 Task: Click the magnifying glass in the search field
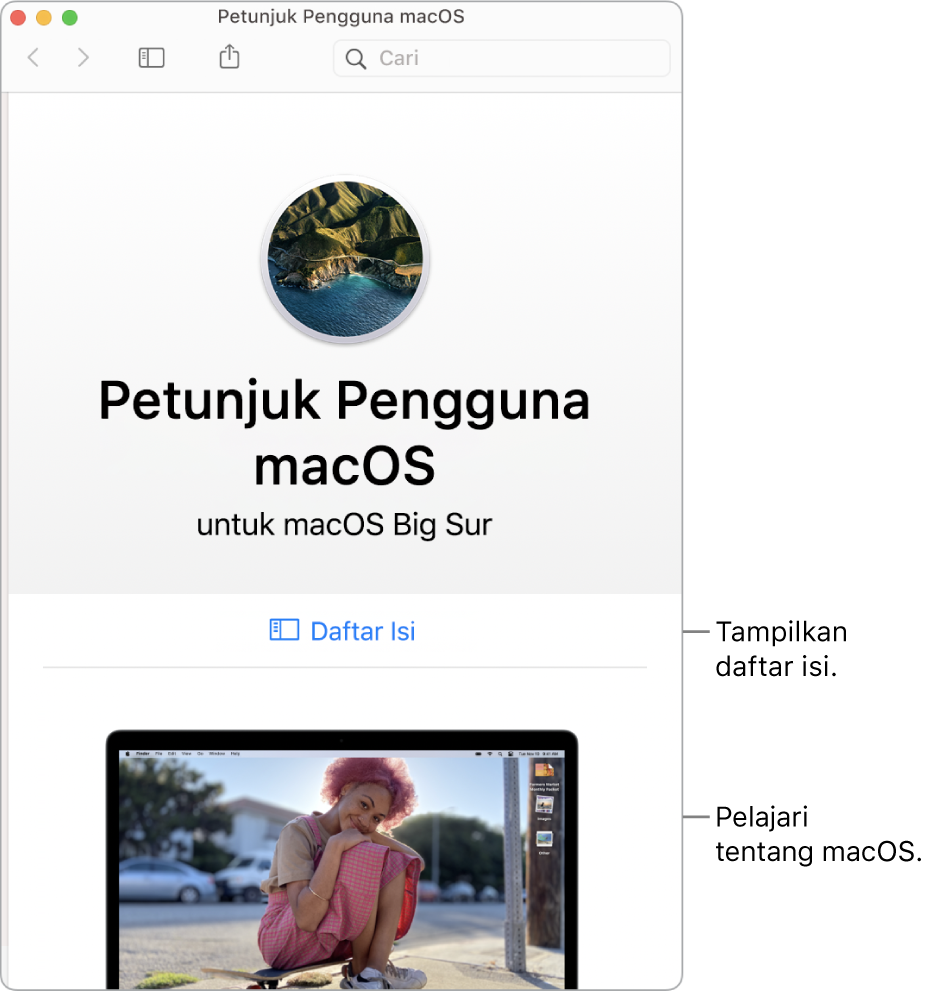pos(356,58)
